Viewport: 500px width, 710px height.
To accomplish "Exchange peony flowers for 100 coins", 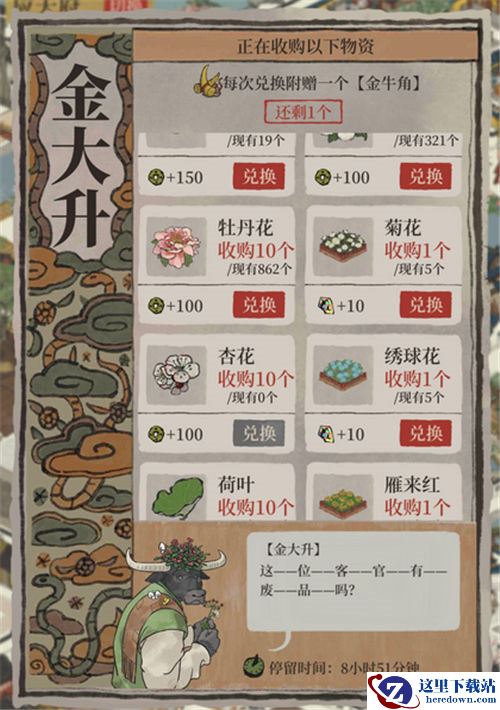I will pos(259,305).
